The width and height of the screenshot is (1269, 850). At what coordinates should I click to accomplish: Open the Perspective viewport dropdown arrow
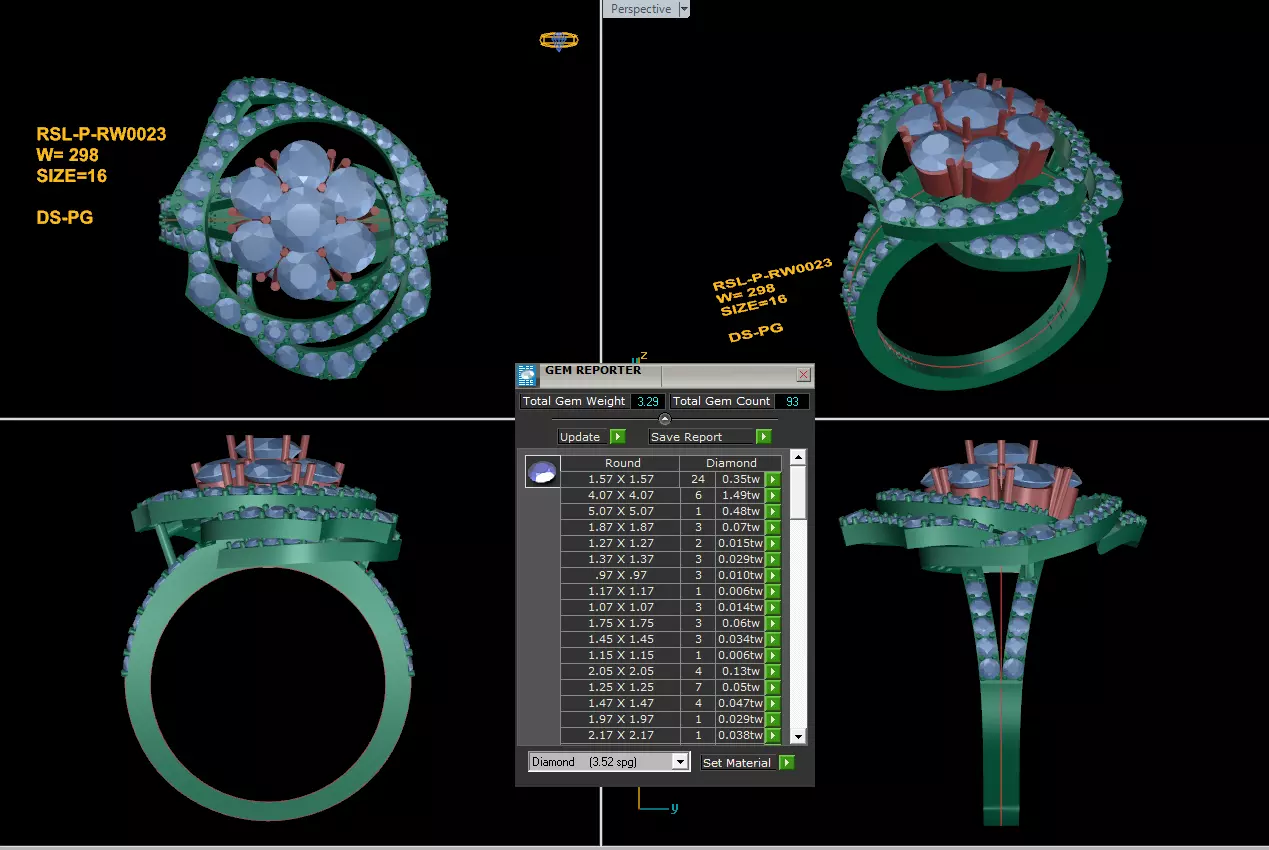(x=684, y=9)
